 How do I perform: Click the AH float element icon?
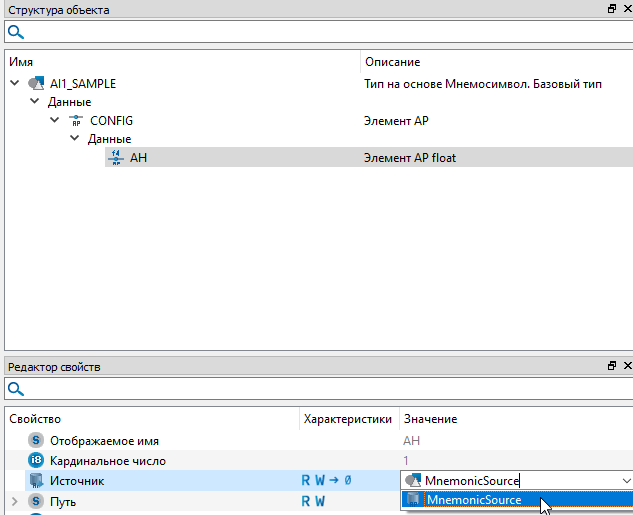coord(114,157)
